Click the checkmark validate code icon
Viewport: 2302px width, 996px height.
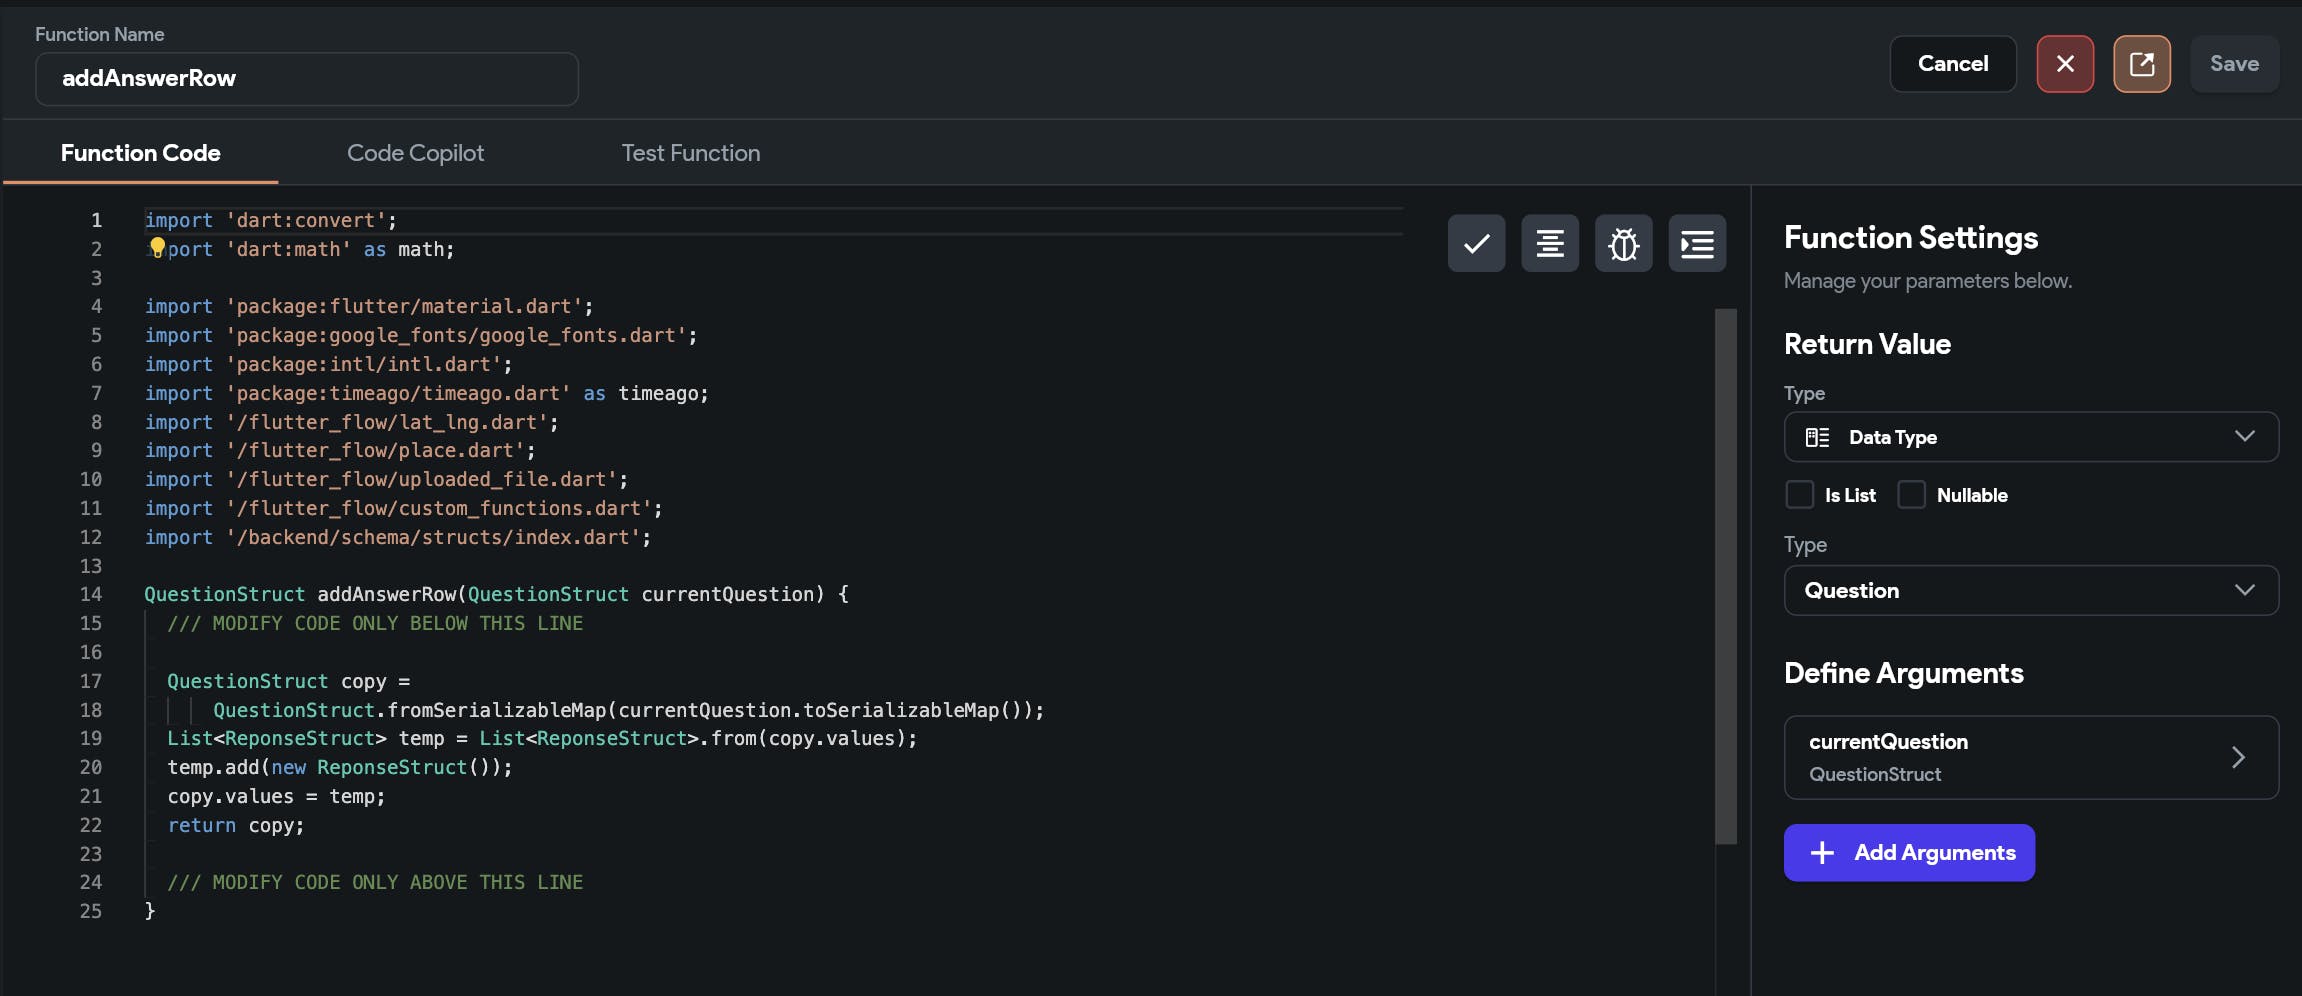click(x=1476, y=243)
